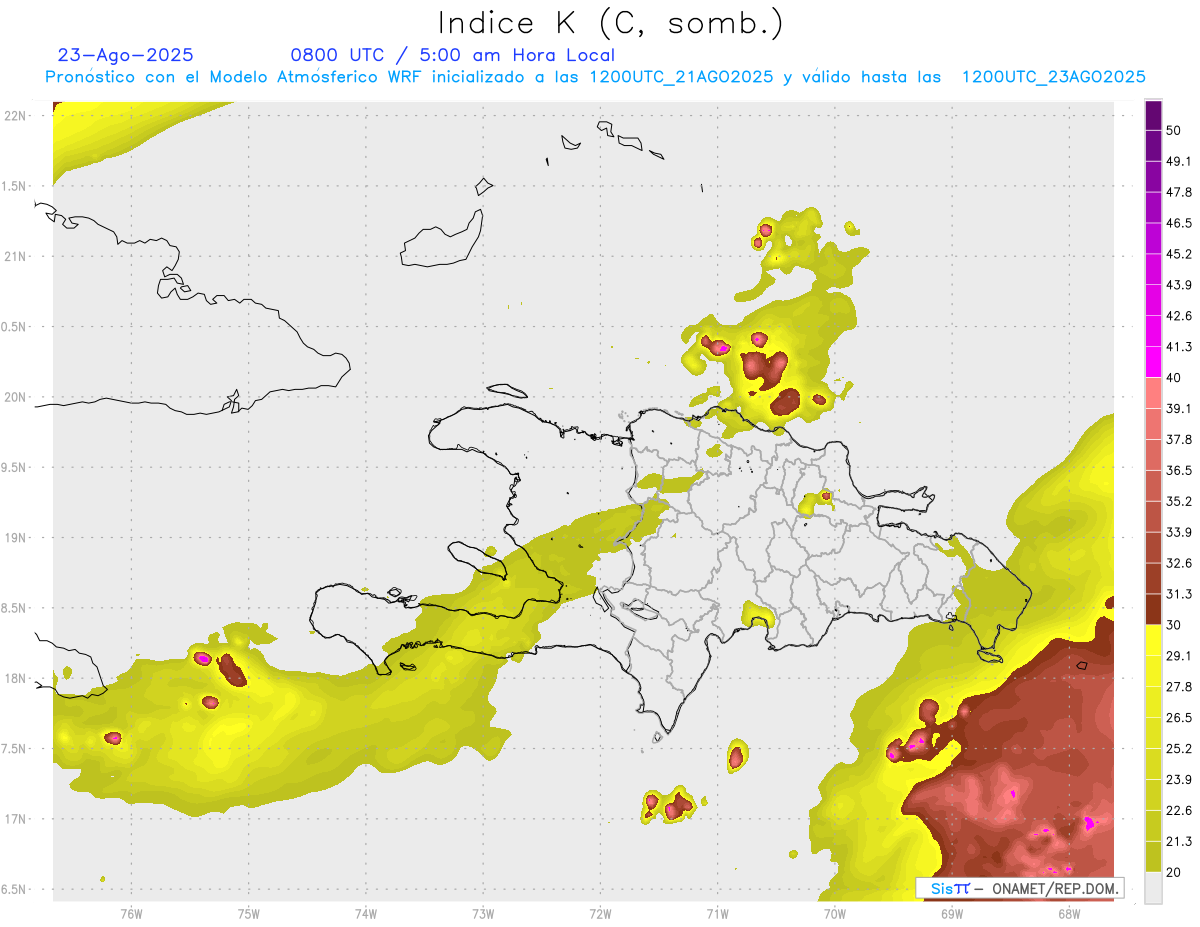Click the "22N" latitude label

tap(16, 116)
